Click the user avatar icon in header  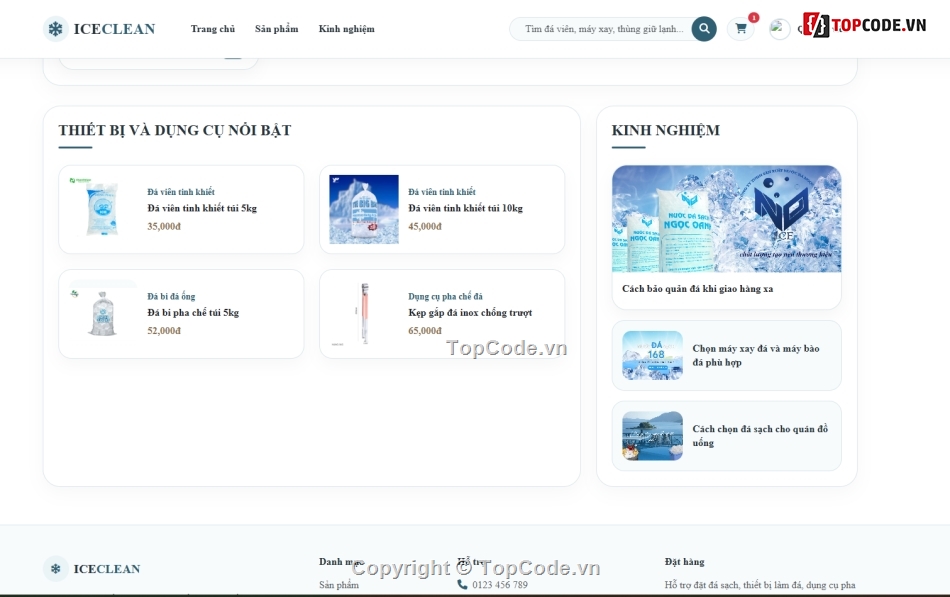coord(780,28)
